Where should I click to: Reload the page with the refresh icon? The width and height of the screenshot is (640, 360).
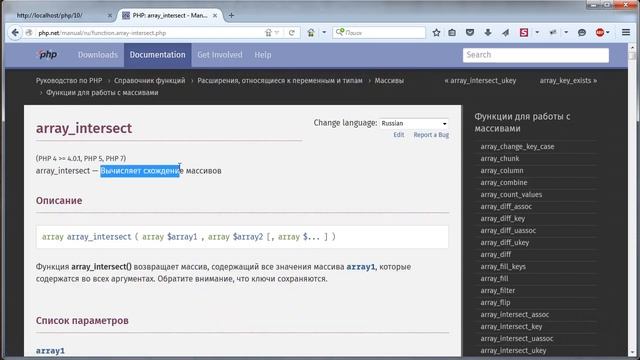point(291,33)
